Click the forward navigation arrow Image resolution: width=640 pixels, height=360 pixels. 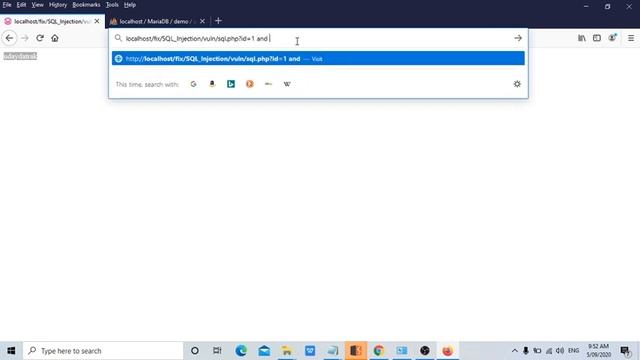(25, 38)
